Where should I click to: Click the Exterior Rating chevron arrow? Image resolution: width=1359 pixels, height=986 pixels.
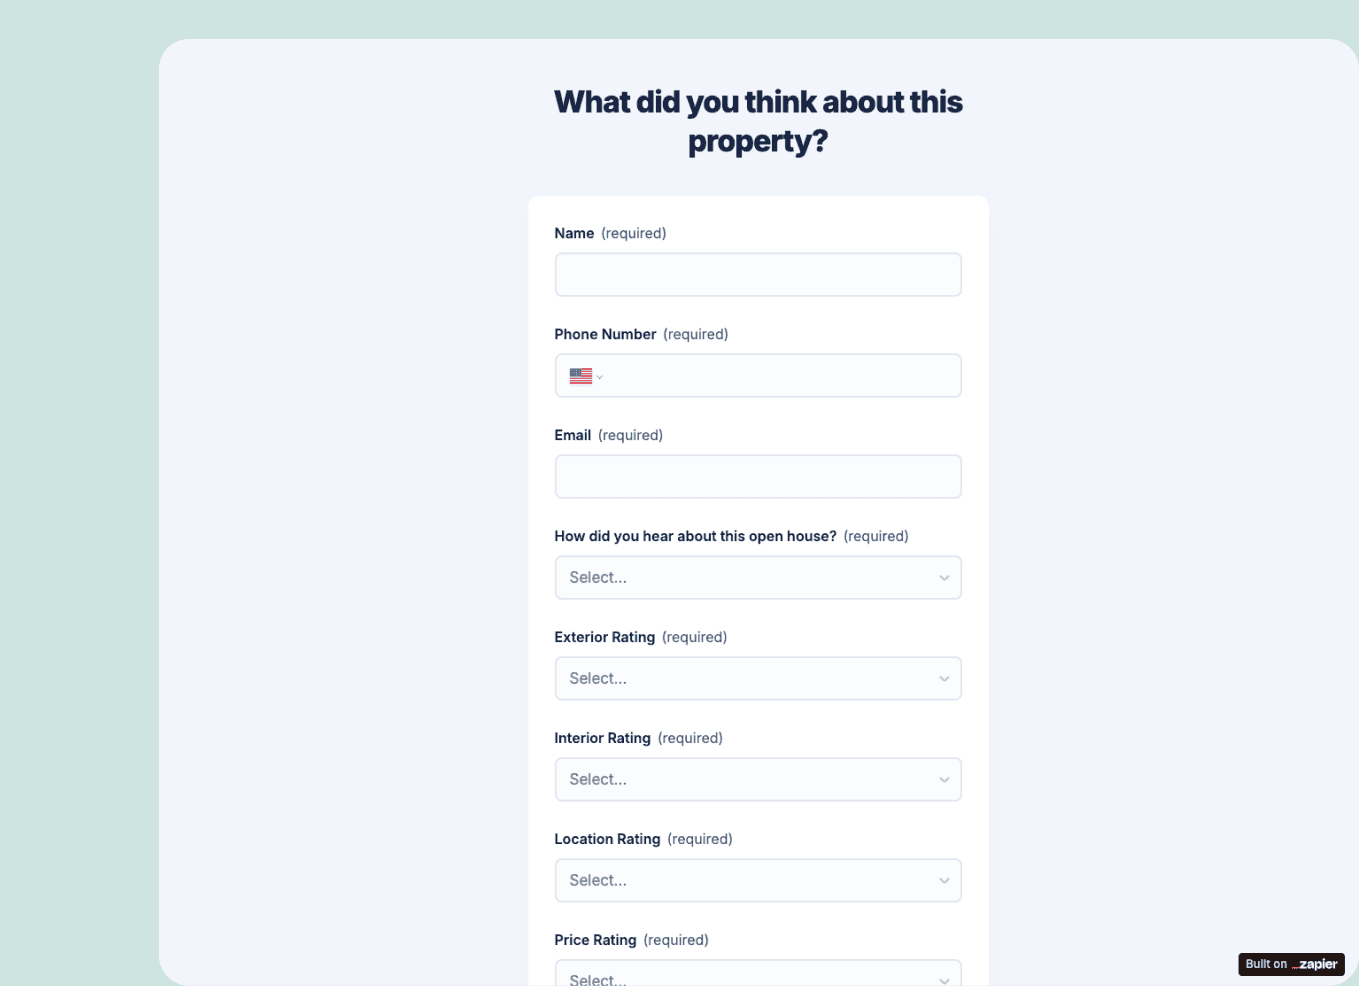click(943, 679)
